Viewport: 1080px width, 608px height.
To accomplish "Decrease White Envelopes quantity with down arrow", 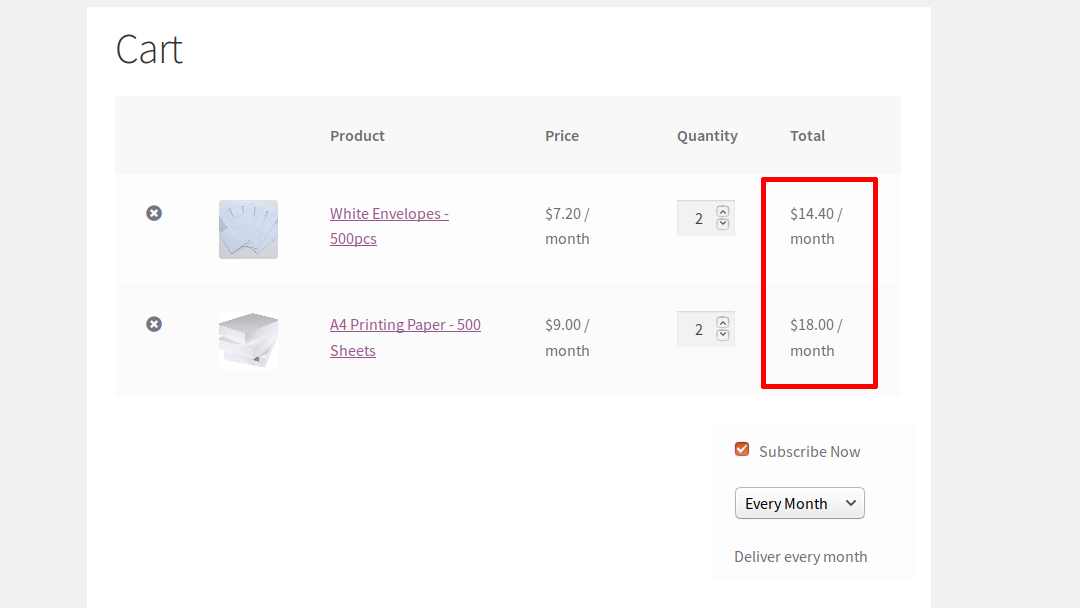I will point(723,224).
